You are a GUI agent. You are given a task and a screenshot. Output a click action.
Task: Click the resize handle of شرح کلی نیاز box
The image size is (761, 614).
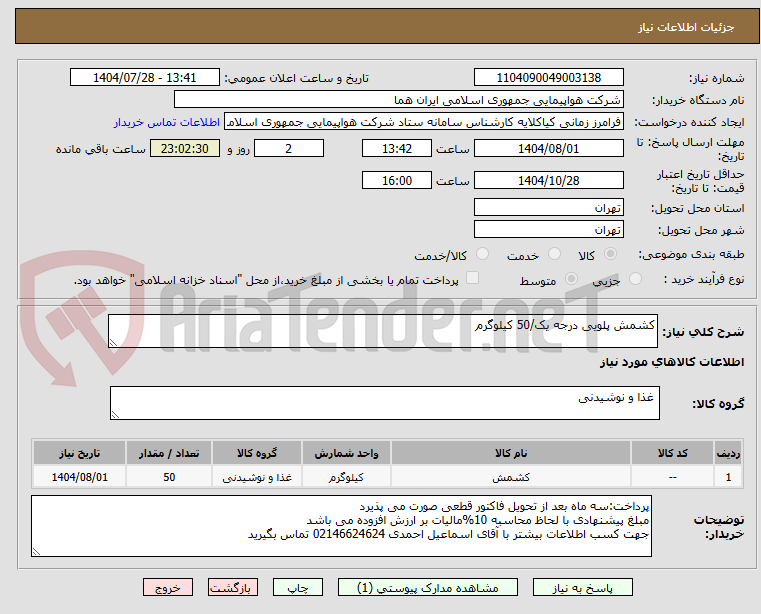[114, 343]
